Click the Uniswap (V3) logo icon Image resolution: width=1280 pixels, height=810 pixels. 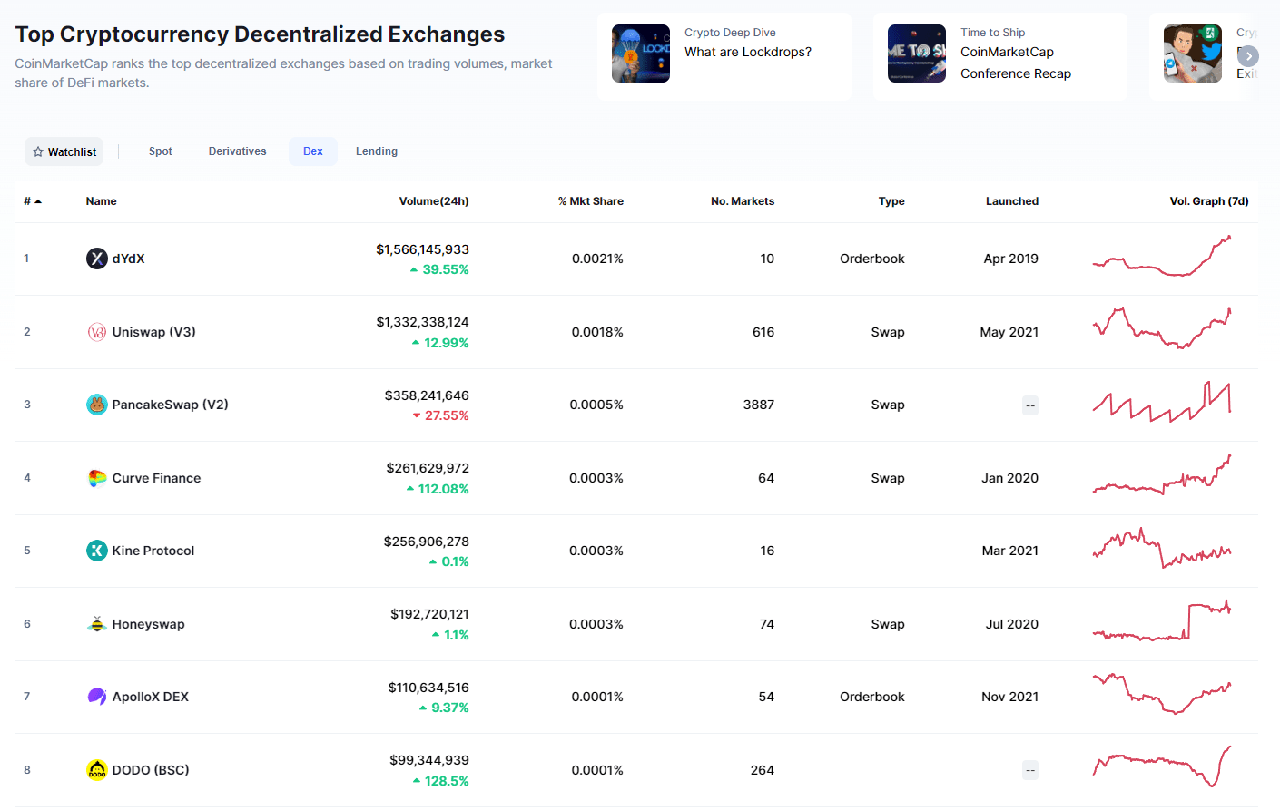click(96, 332)
